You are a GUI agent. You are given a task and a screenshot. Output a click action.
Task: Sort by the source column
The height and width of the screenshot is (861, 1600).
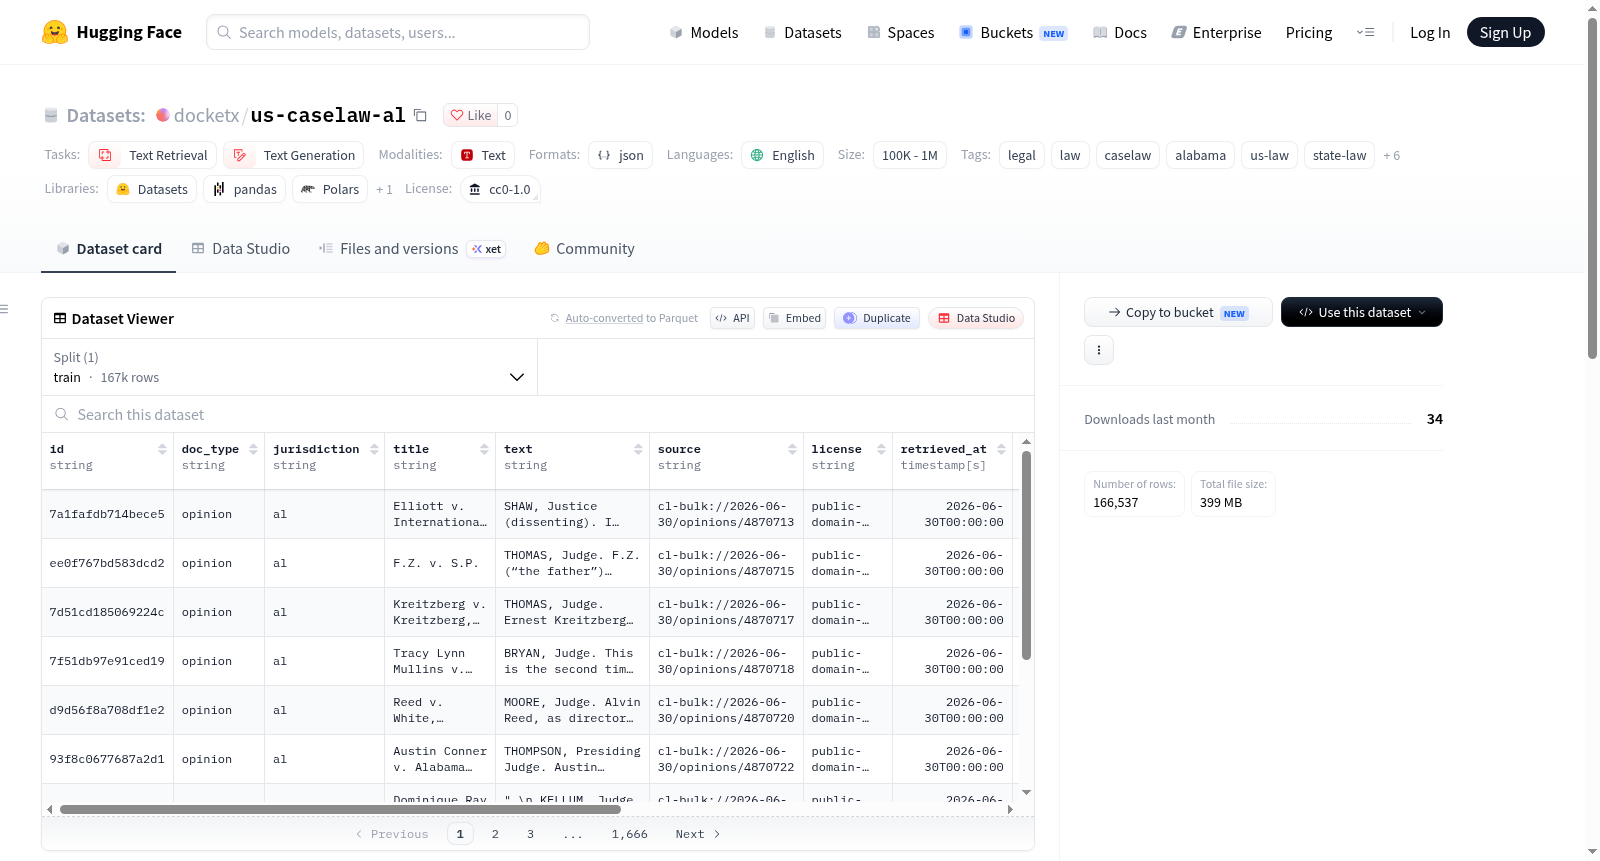tap(792, 449)
